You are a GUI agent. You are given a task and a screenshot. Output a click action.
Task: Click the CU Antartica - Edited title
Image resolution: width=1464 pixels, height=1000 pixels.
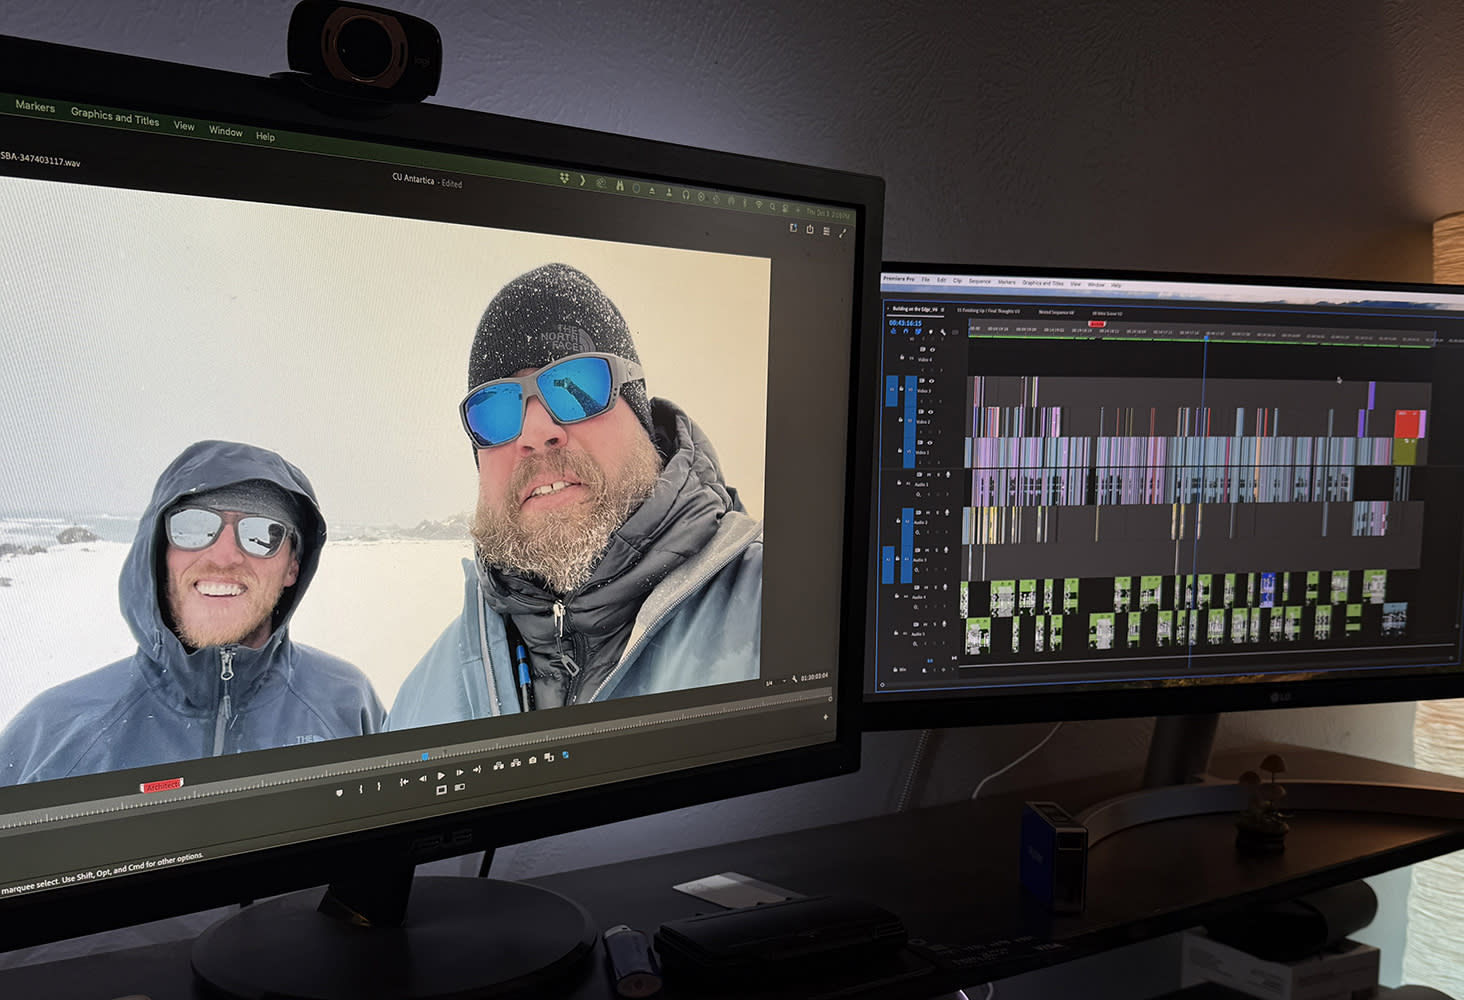(427, 180)
